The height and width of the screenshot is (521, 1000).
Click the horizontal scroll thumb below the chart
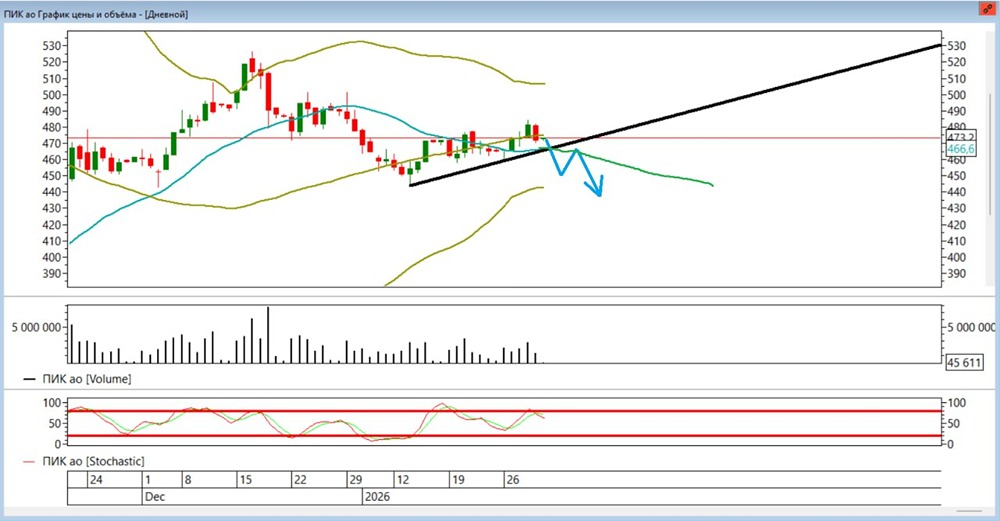969,511
